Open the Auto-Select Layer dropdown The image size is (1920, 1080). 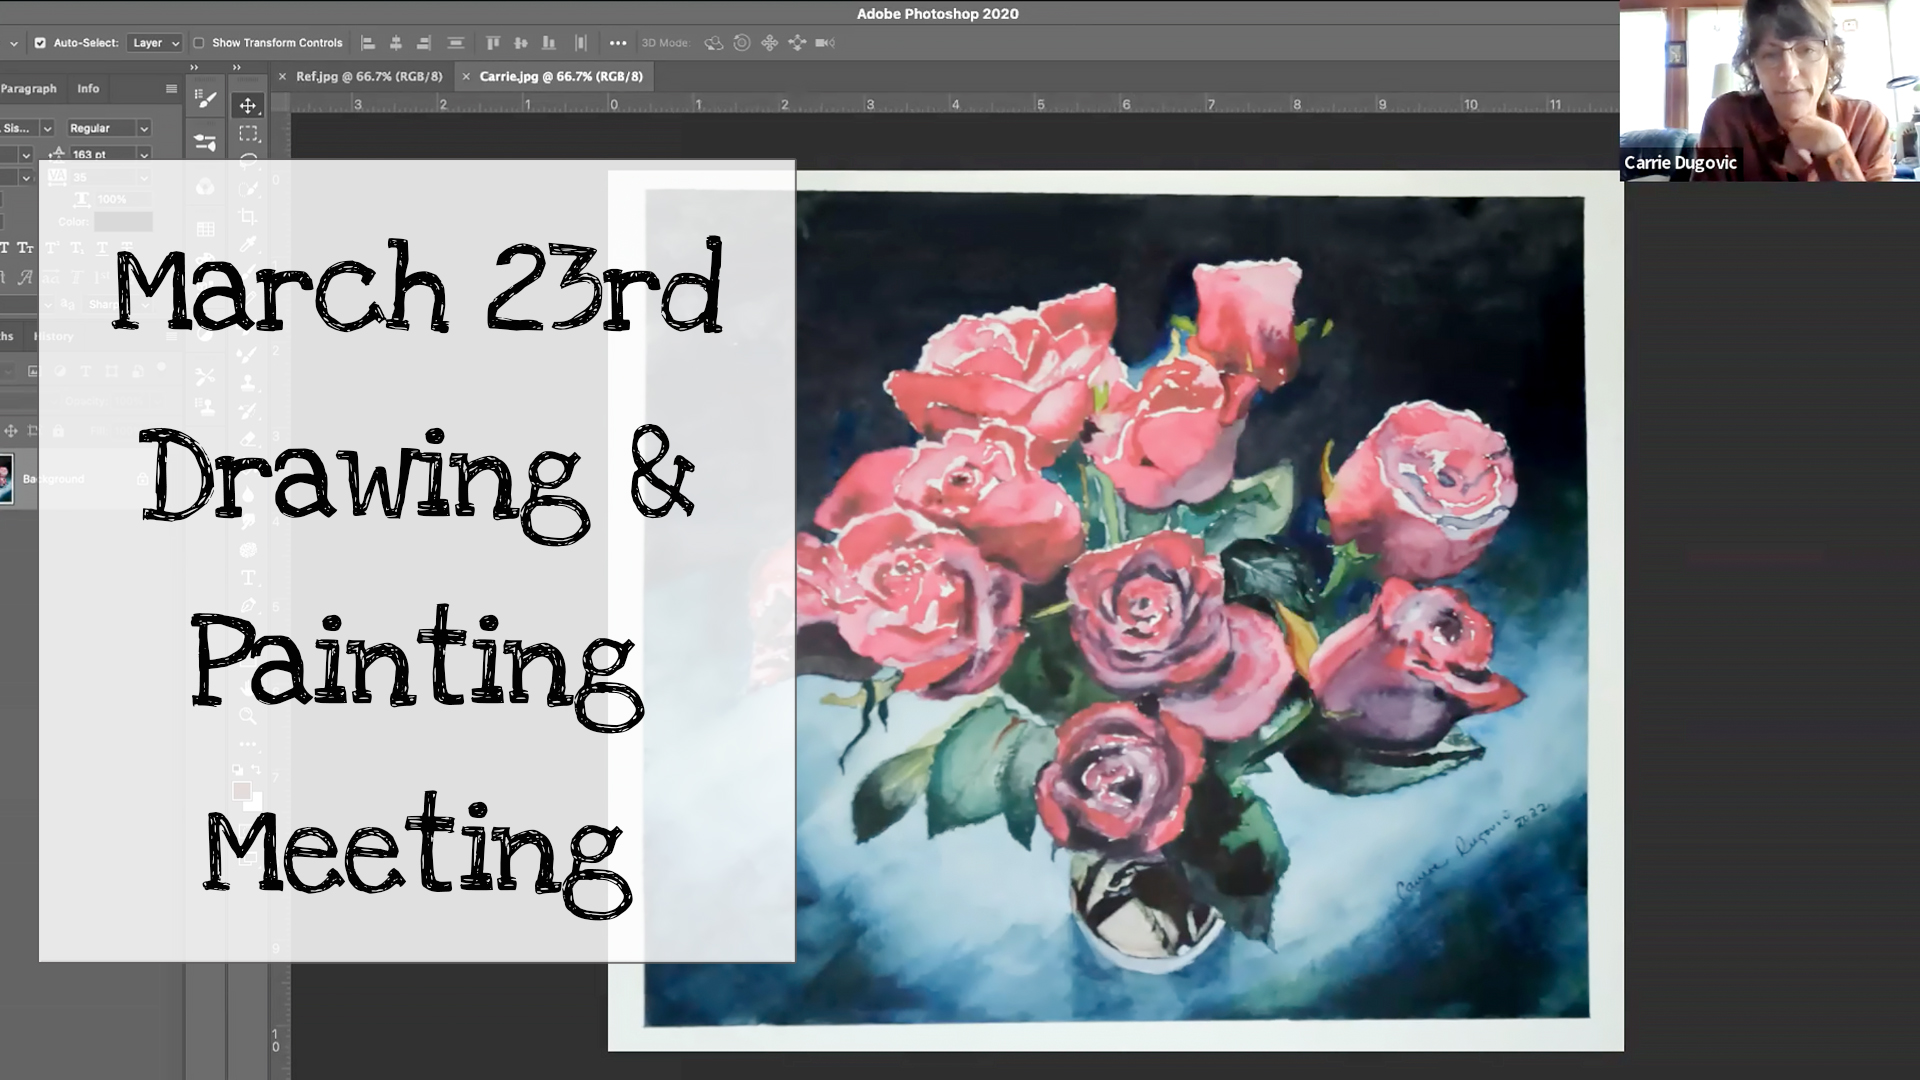154,43
